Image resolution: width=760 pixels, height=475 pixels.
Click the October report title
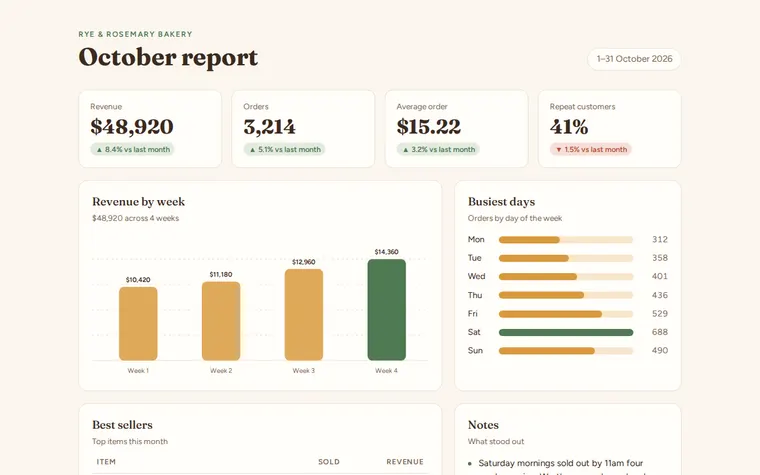tap(168, 58)
